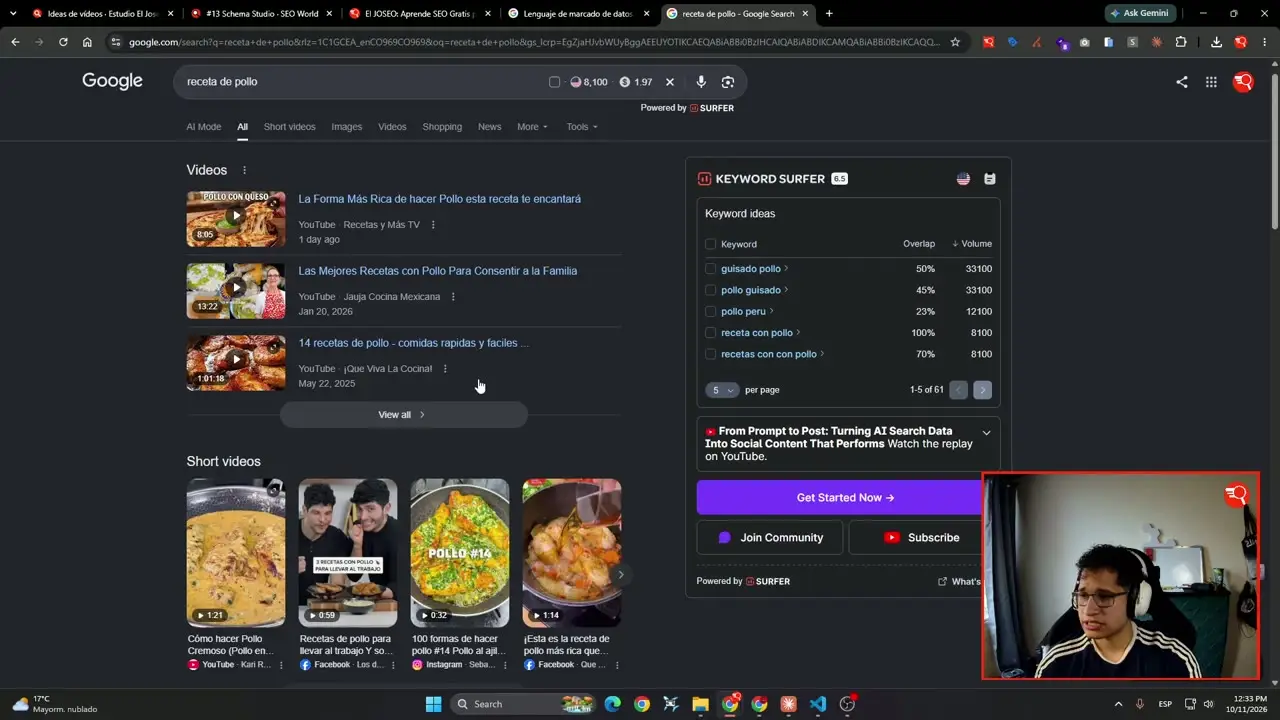
Task: Open the Short videos search tab
Action: coord(289,127)
